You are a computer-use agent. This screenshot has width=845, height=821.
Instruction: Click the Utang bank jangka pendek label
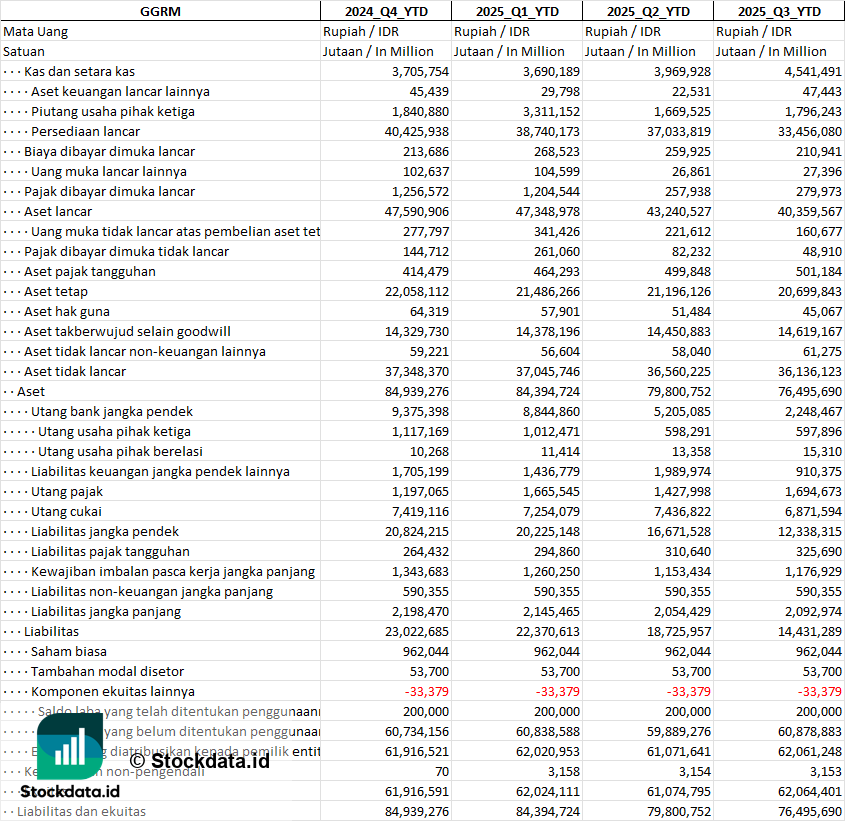coord(112,411)
